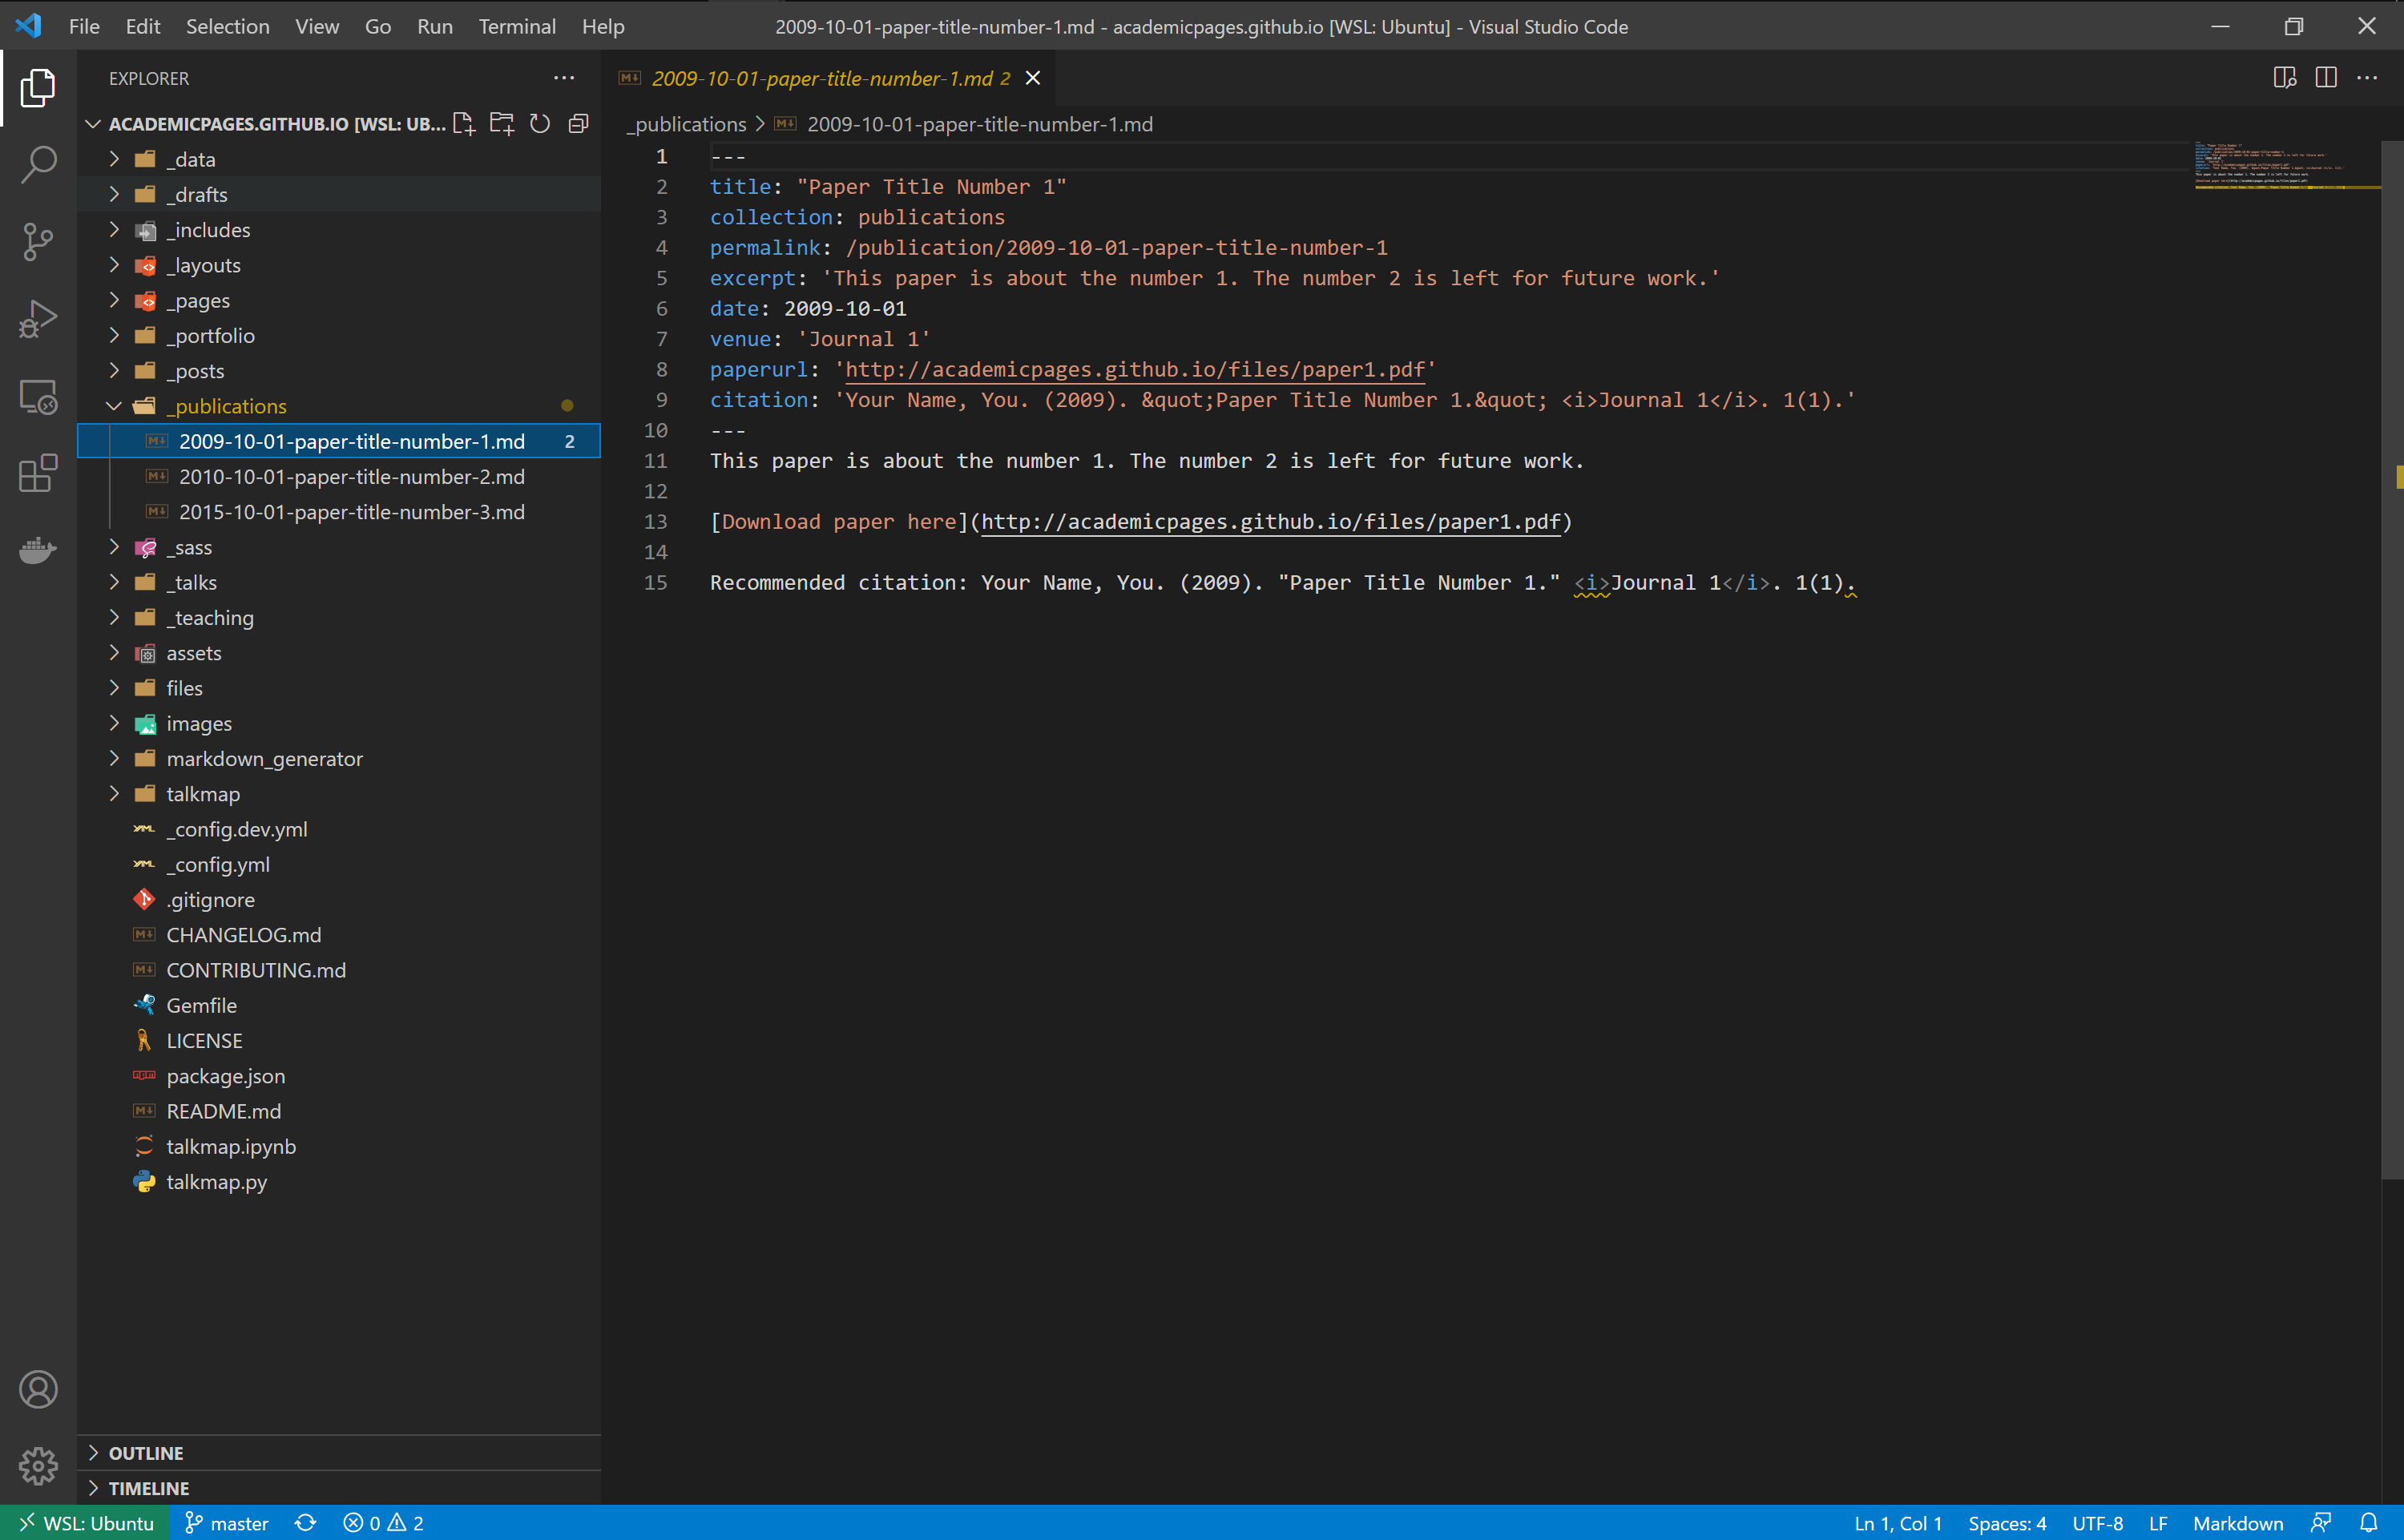Image resolution: width=2404 pixels, height=1540 pixels.
Task: Change language mode from Markdown
Action: click(2237, 1523)
